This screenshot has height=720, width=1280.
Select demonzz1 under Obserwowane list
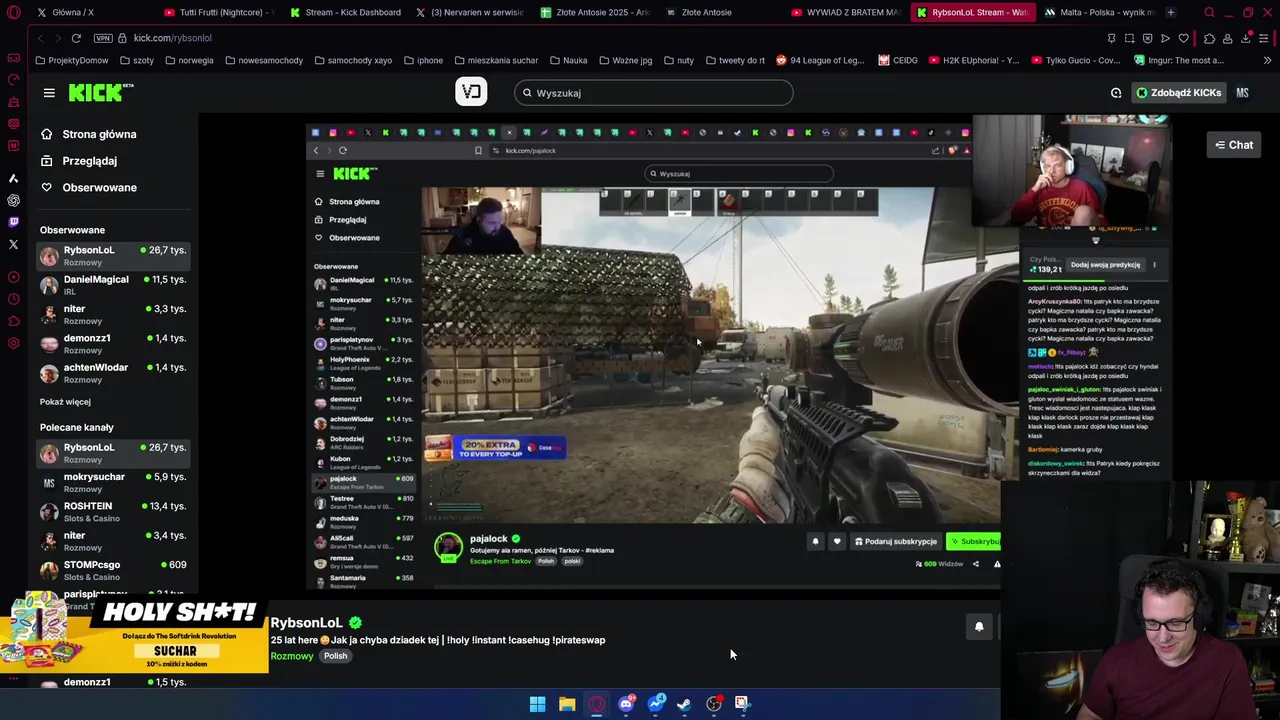113,344
